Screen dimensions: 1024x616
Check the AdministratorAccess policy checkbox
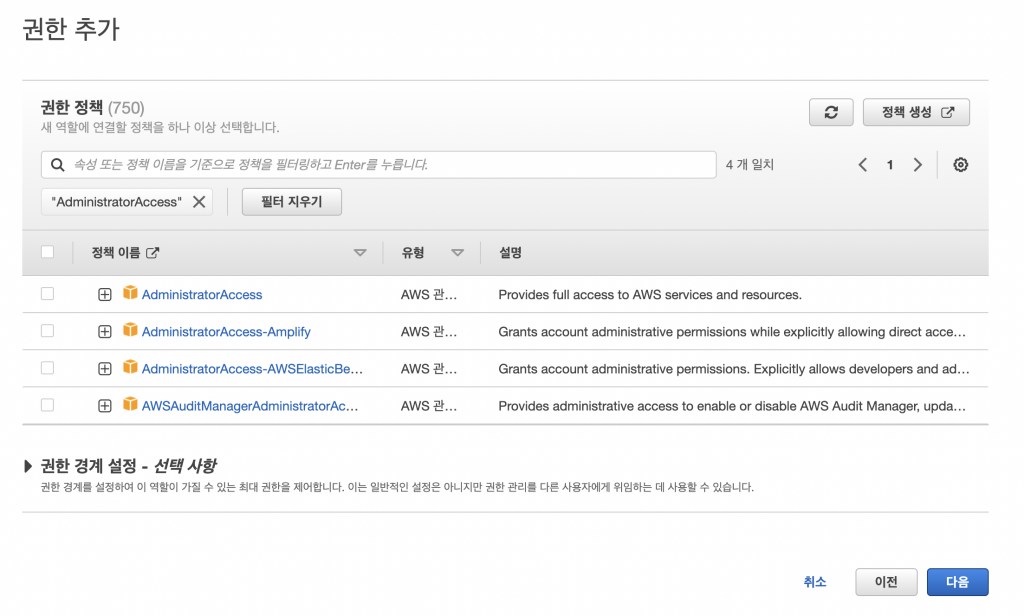(47, 294)
